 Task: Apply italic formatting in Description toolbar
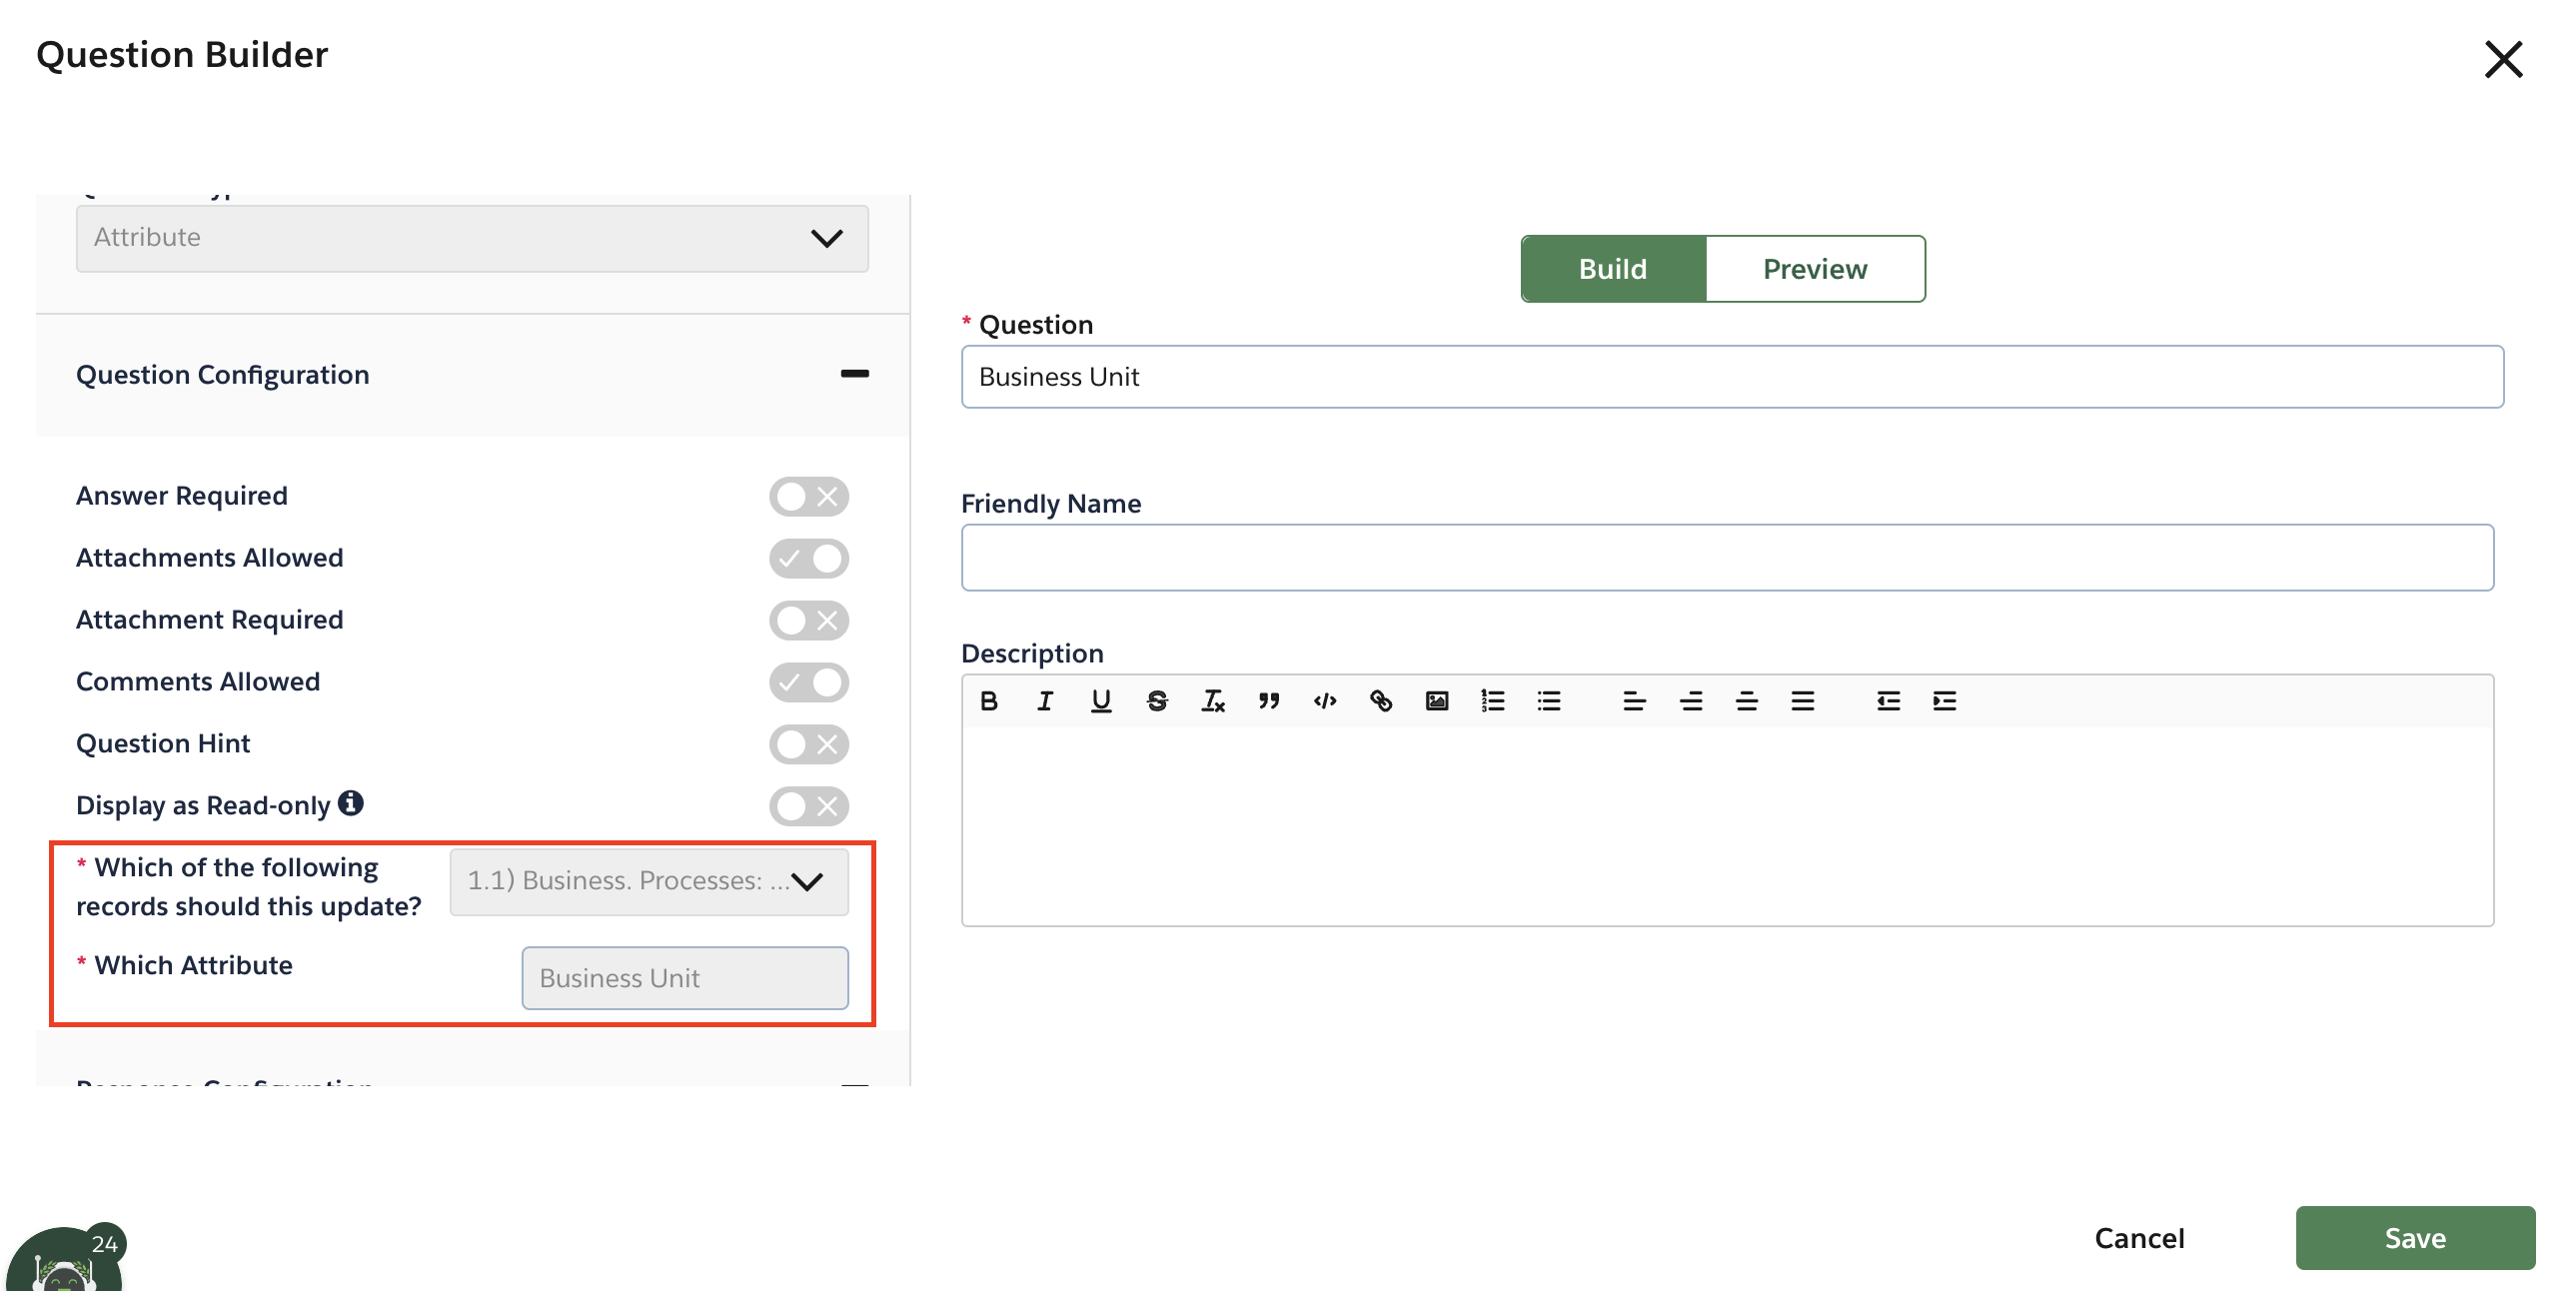click(1045, 701)
